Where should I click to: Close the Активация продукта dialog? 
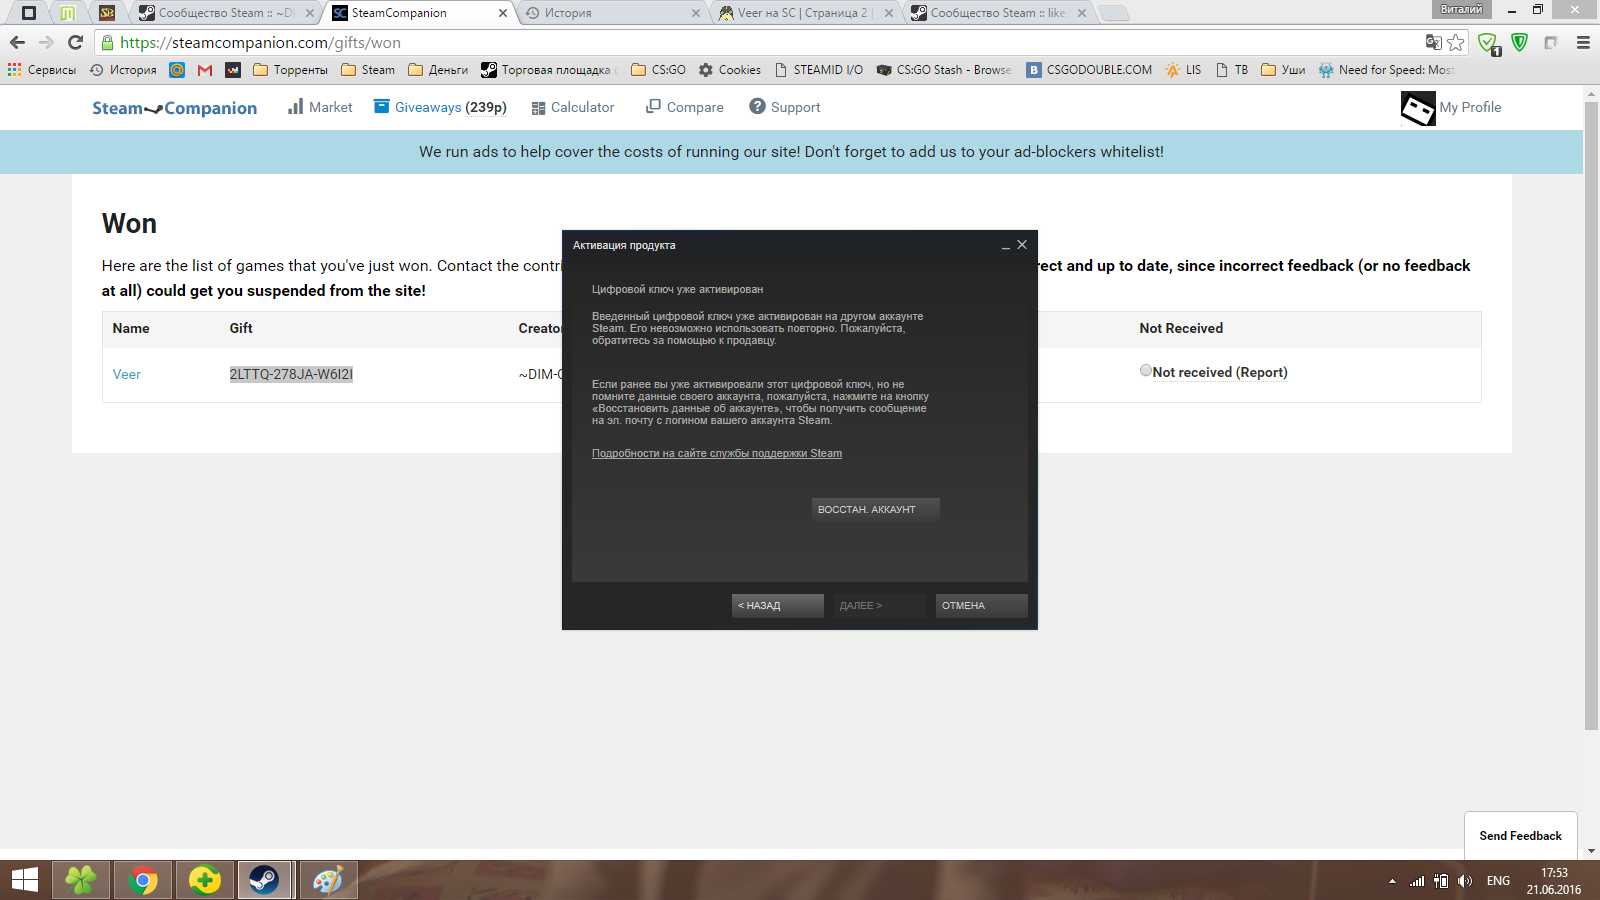pos(1022,244)
